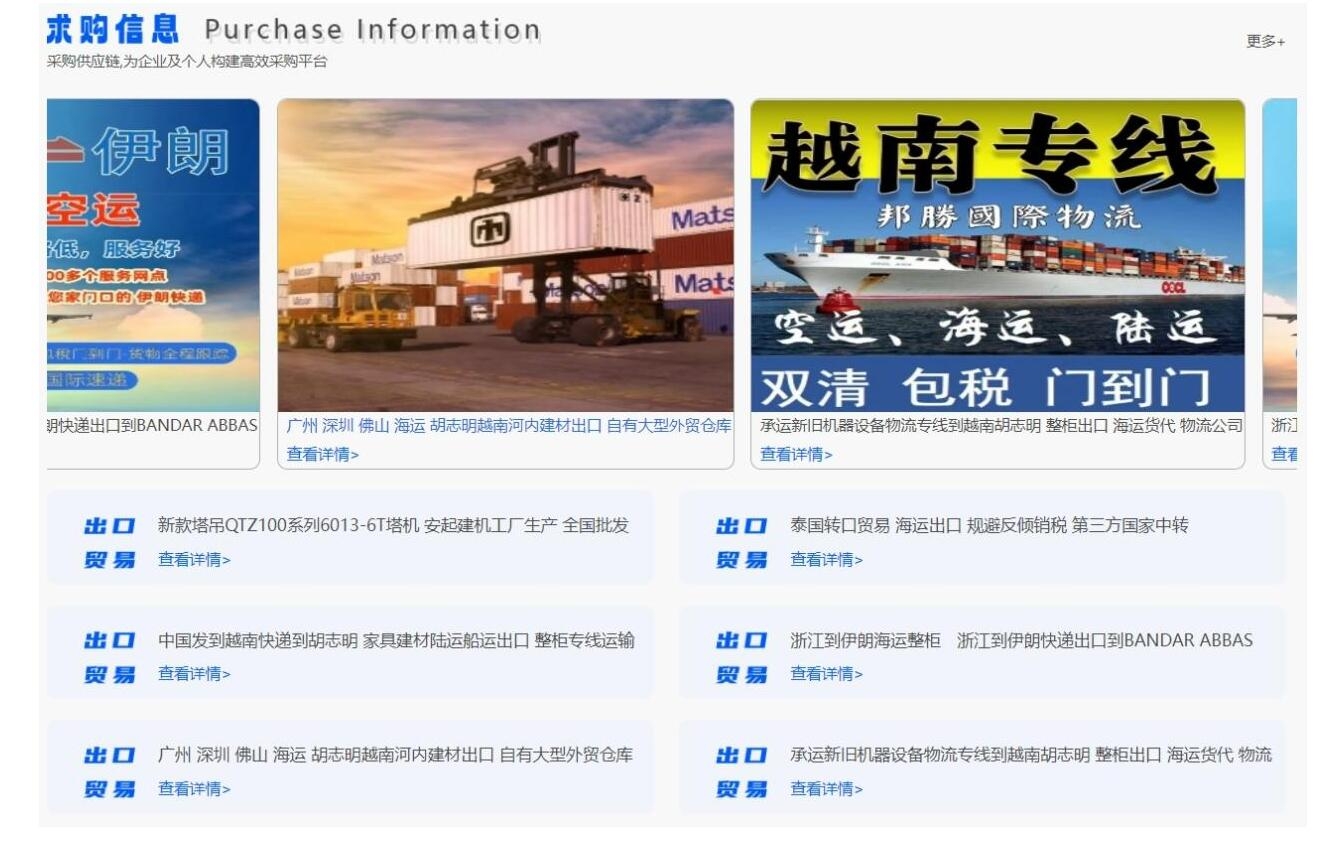Click 查看详情 under the 越南专线 card

pos(797,454)
